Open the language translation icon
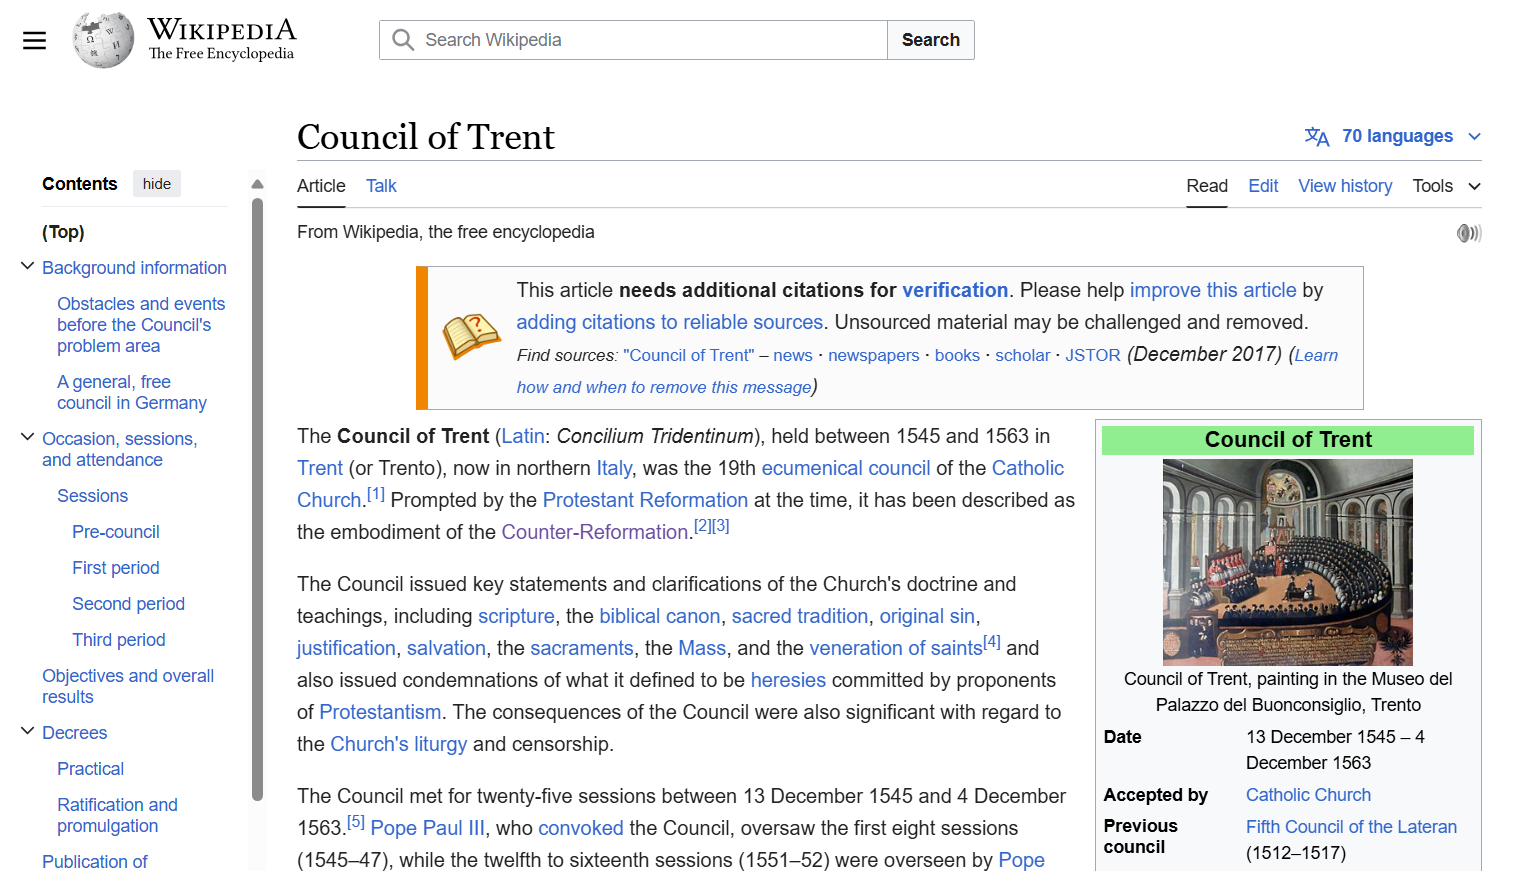The height and width of the screenshot is (871, 1515). 1317,136
